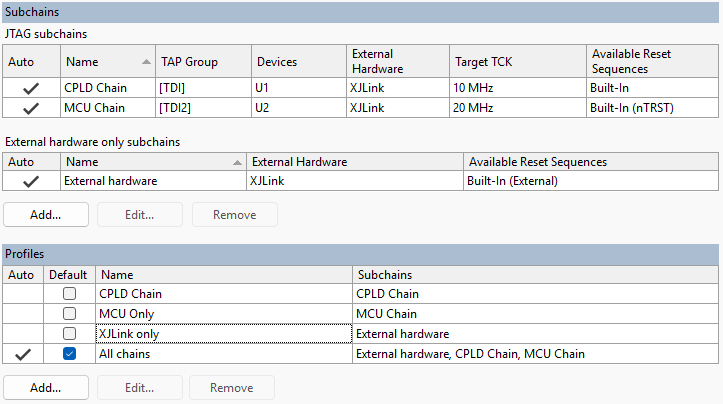This screenshot has width=723, height=404.
Task: Click the Auto checkmark for MCU Chain subchain
Action: (x=31, y=107)
